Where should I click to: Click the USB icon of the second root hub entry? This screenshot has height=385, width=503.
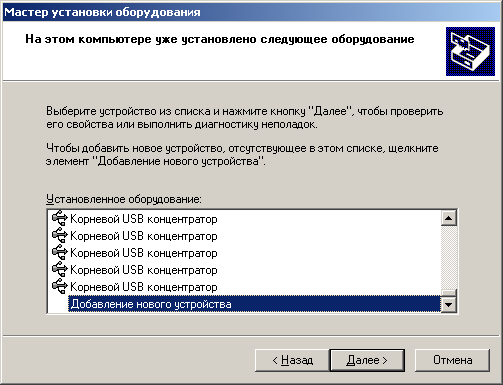coord(60,235)
